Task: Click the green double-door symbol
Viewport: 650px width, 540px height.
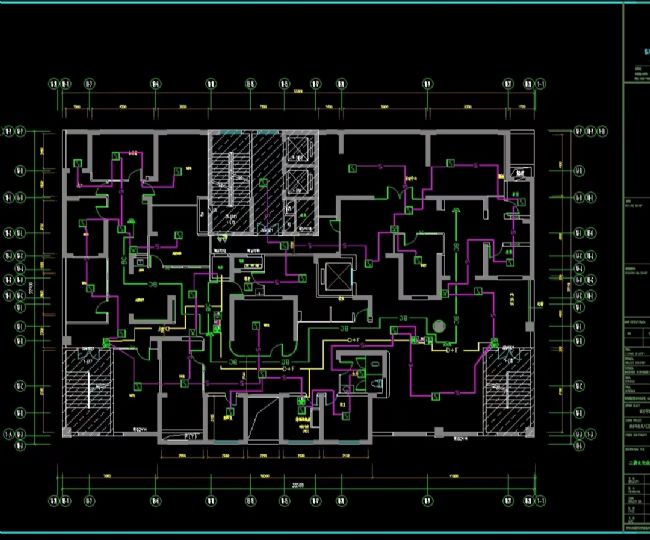Action: point(399,192)
